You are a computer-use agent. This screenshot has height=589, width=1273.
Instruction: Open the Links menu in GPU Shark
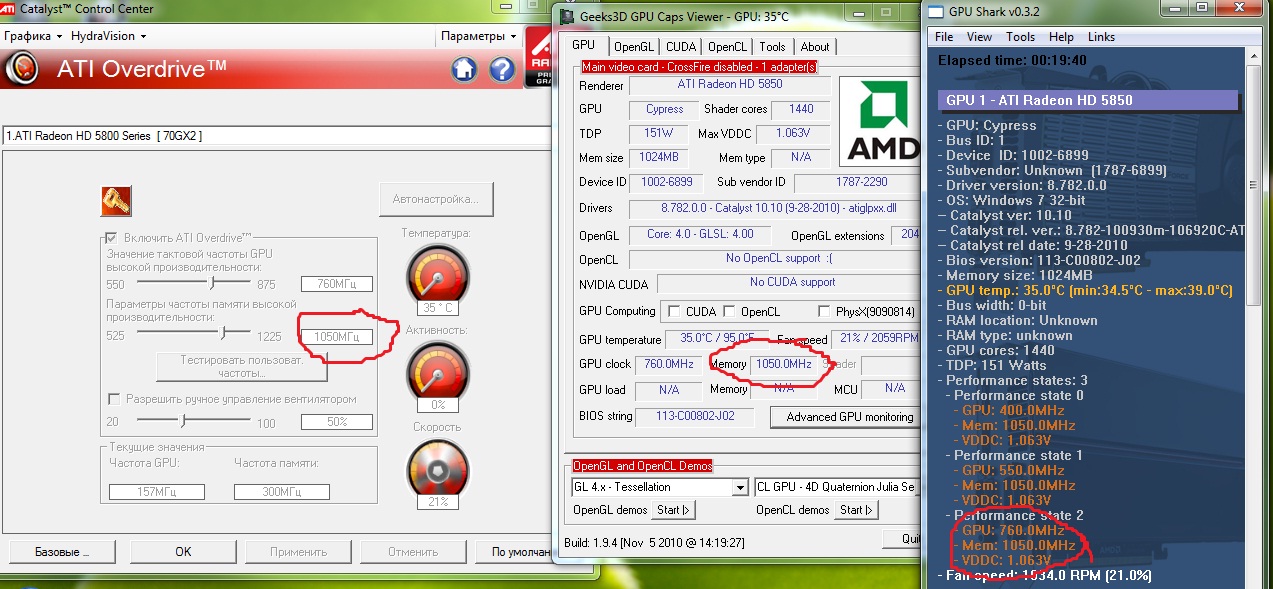[x=1101, y=37]
